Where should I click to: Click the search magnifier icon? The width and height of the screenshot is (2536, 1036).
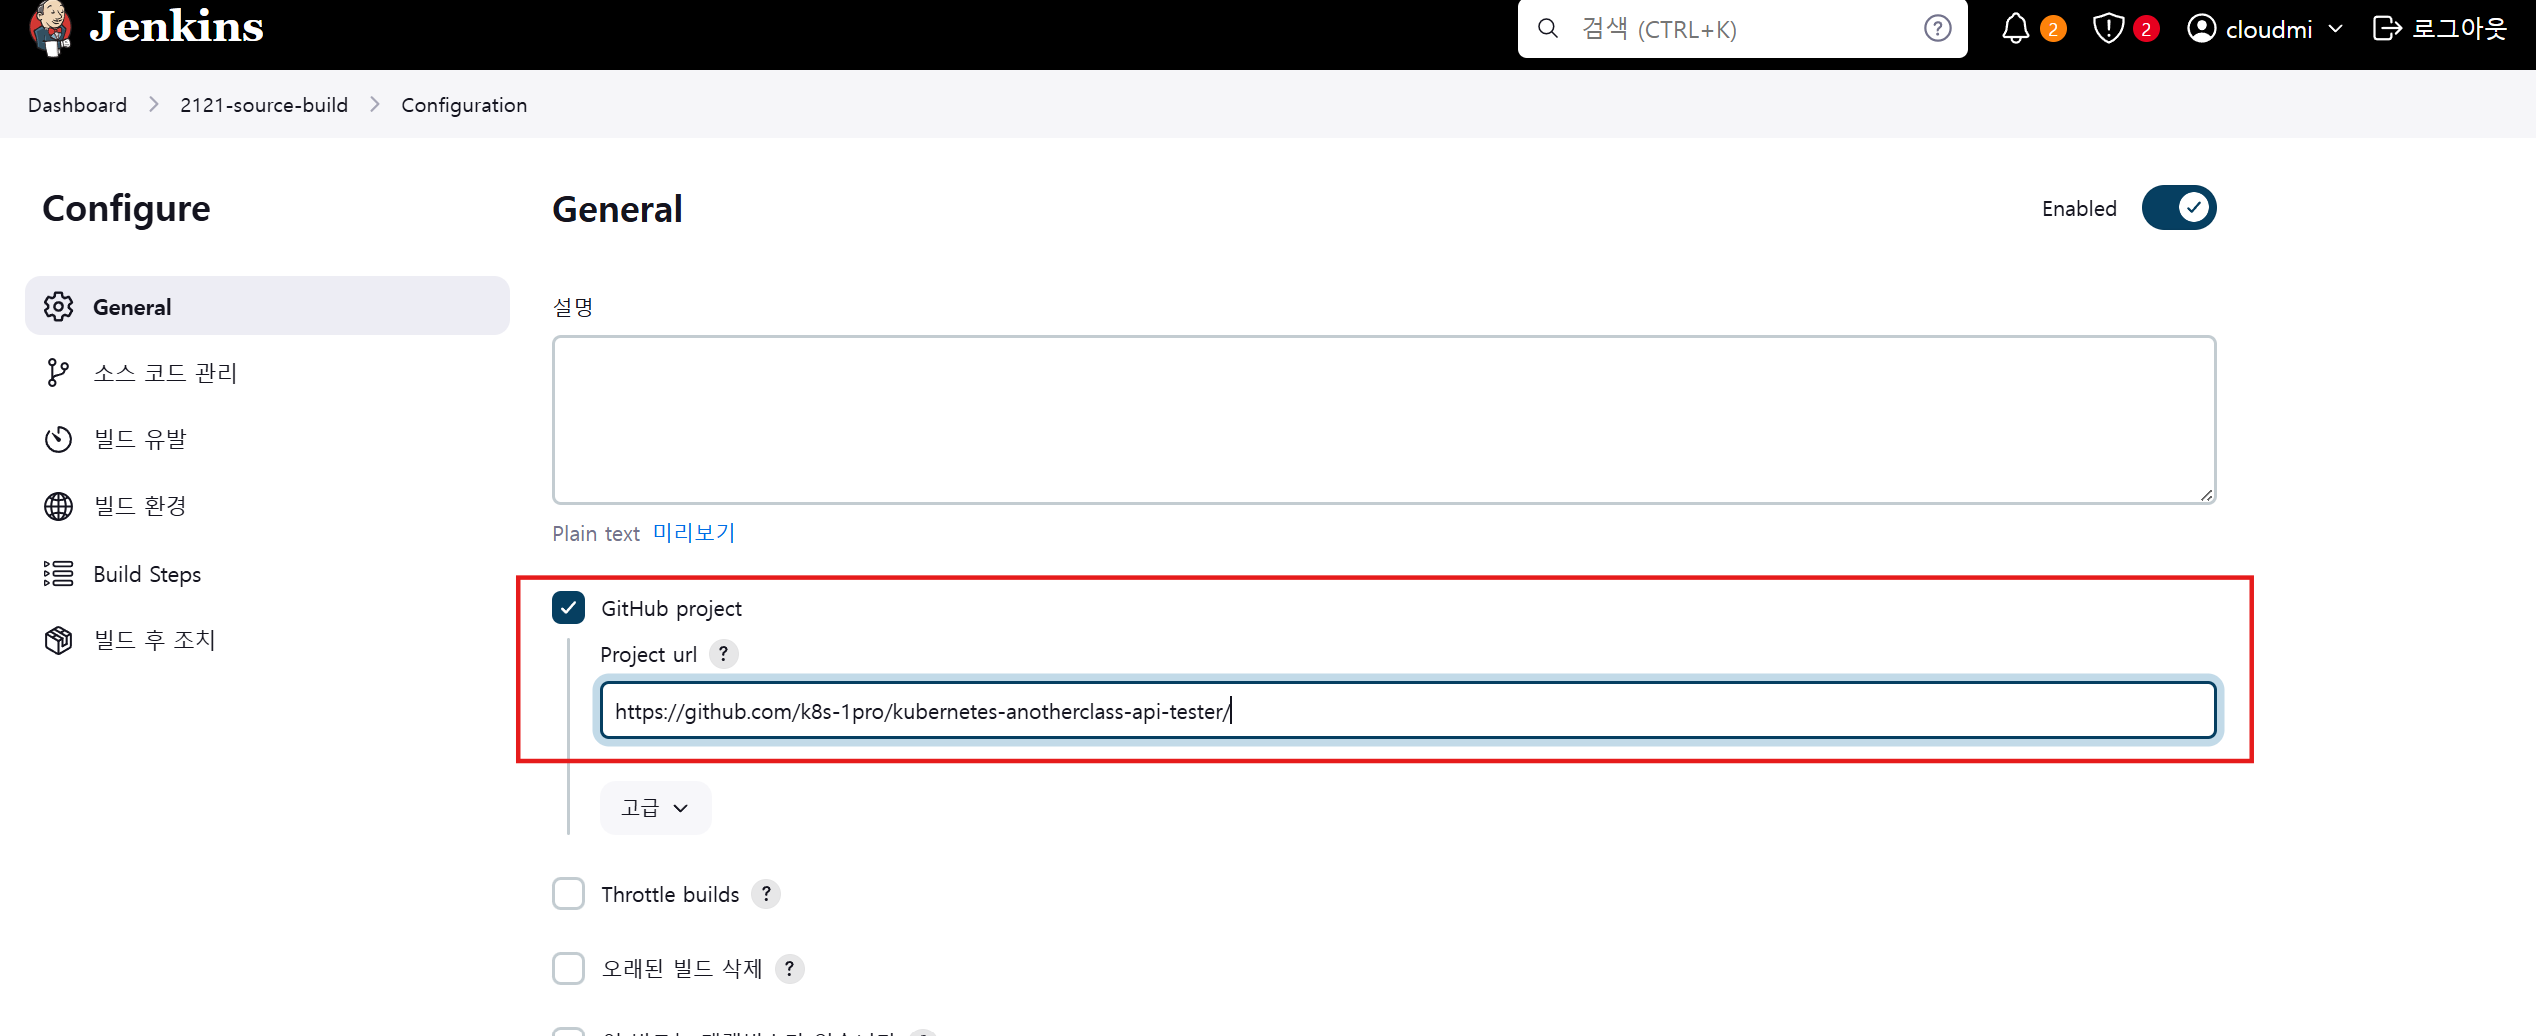pos(1548,29)
